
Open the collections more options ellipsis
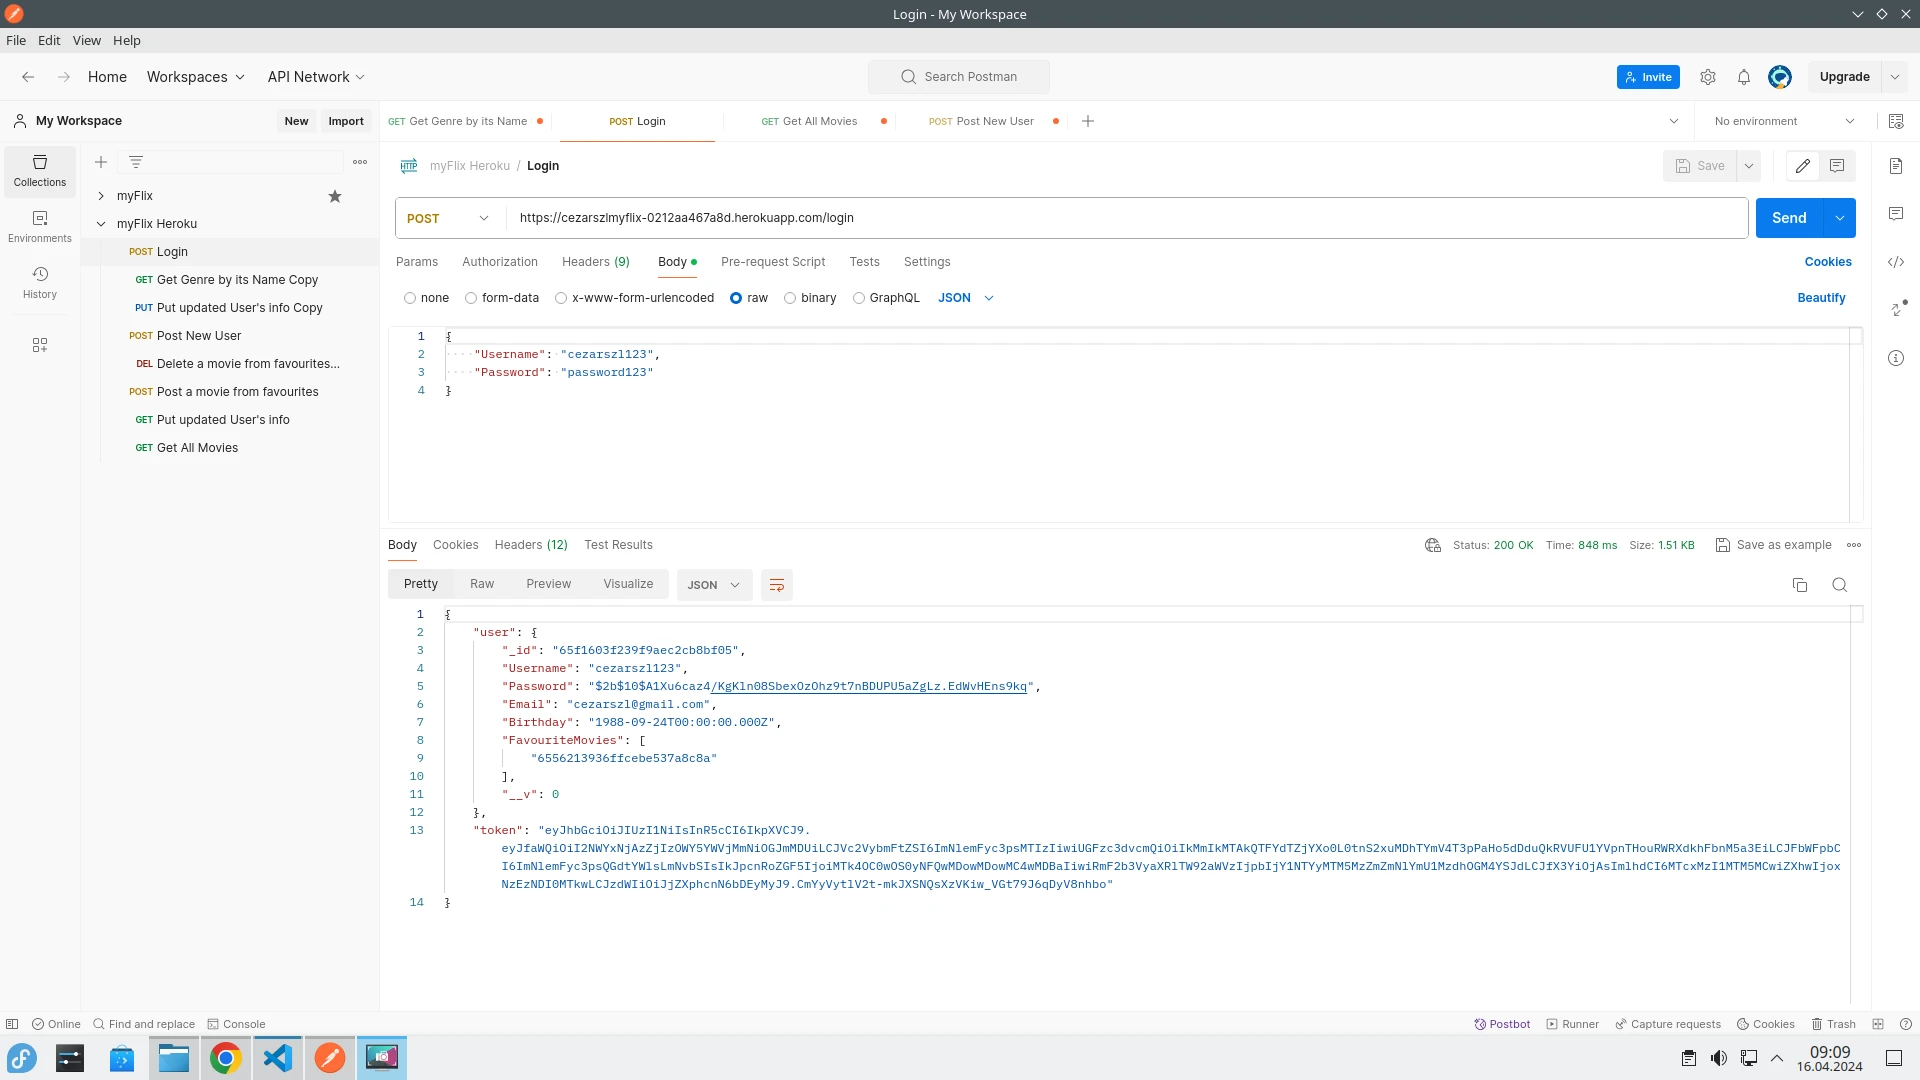pos(360,162)
